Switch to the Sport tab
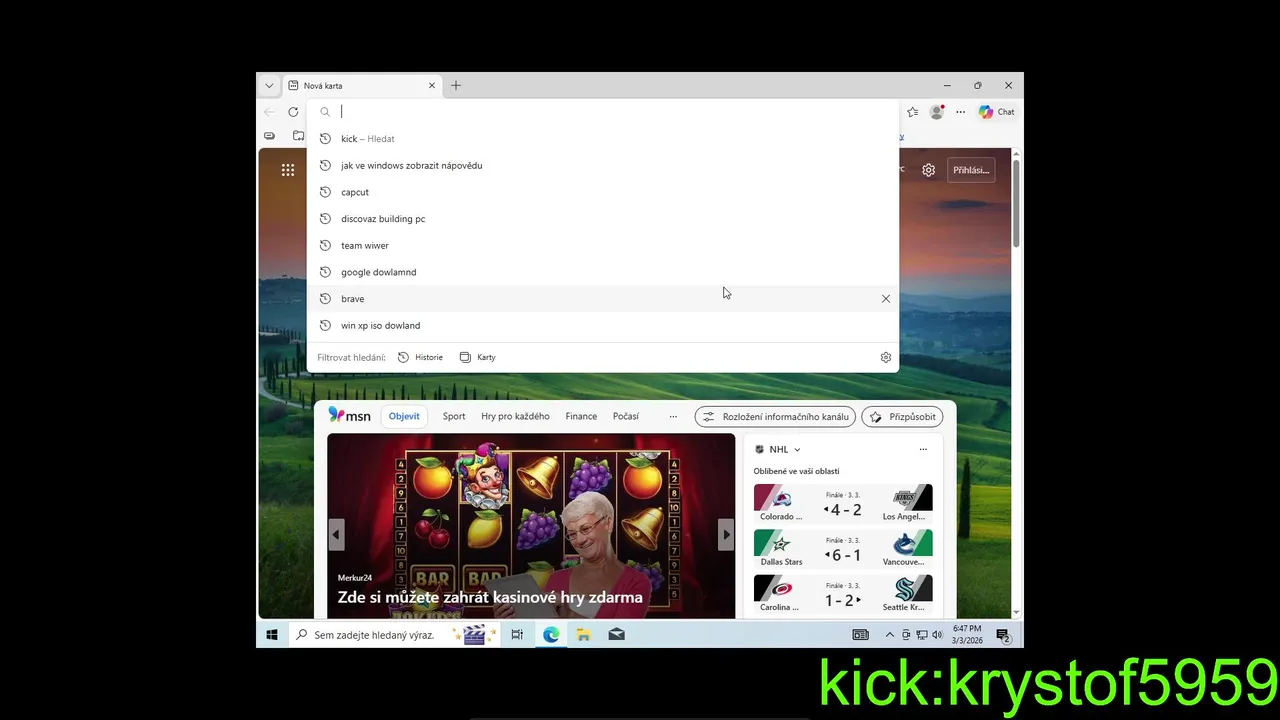The height and width of the screenshot is (720, 1280). [x=454, y=416]
